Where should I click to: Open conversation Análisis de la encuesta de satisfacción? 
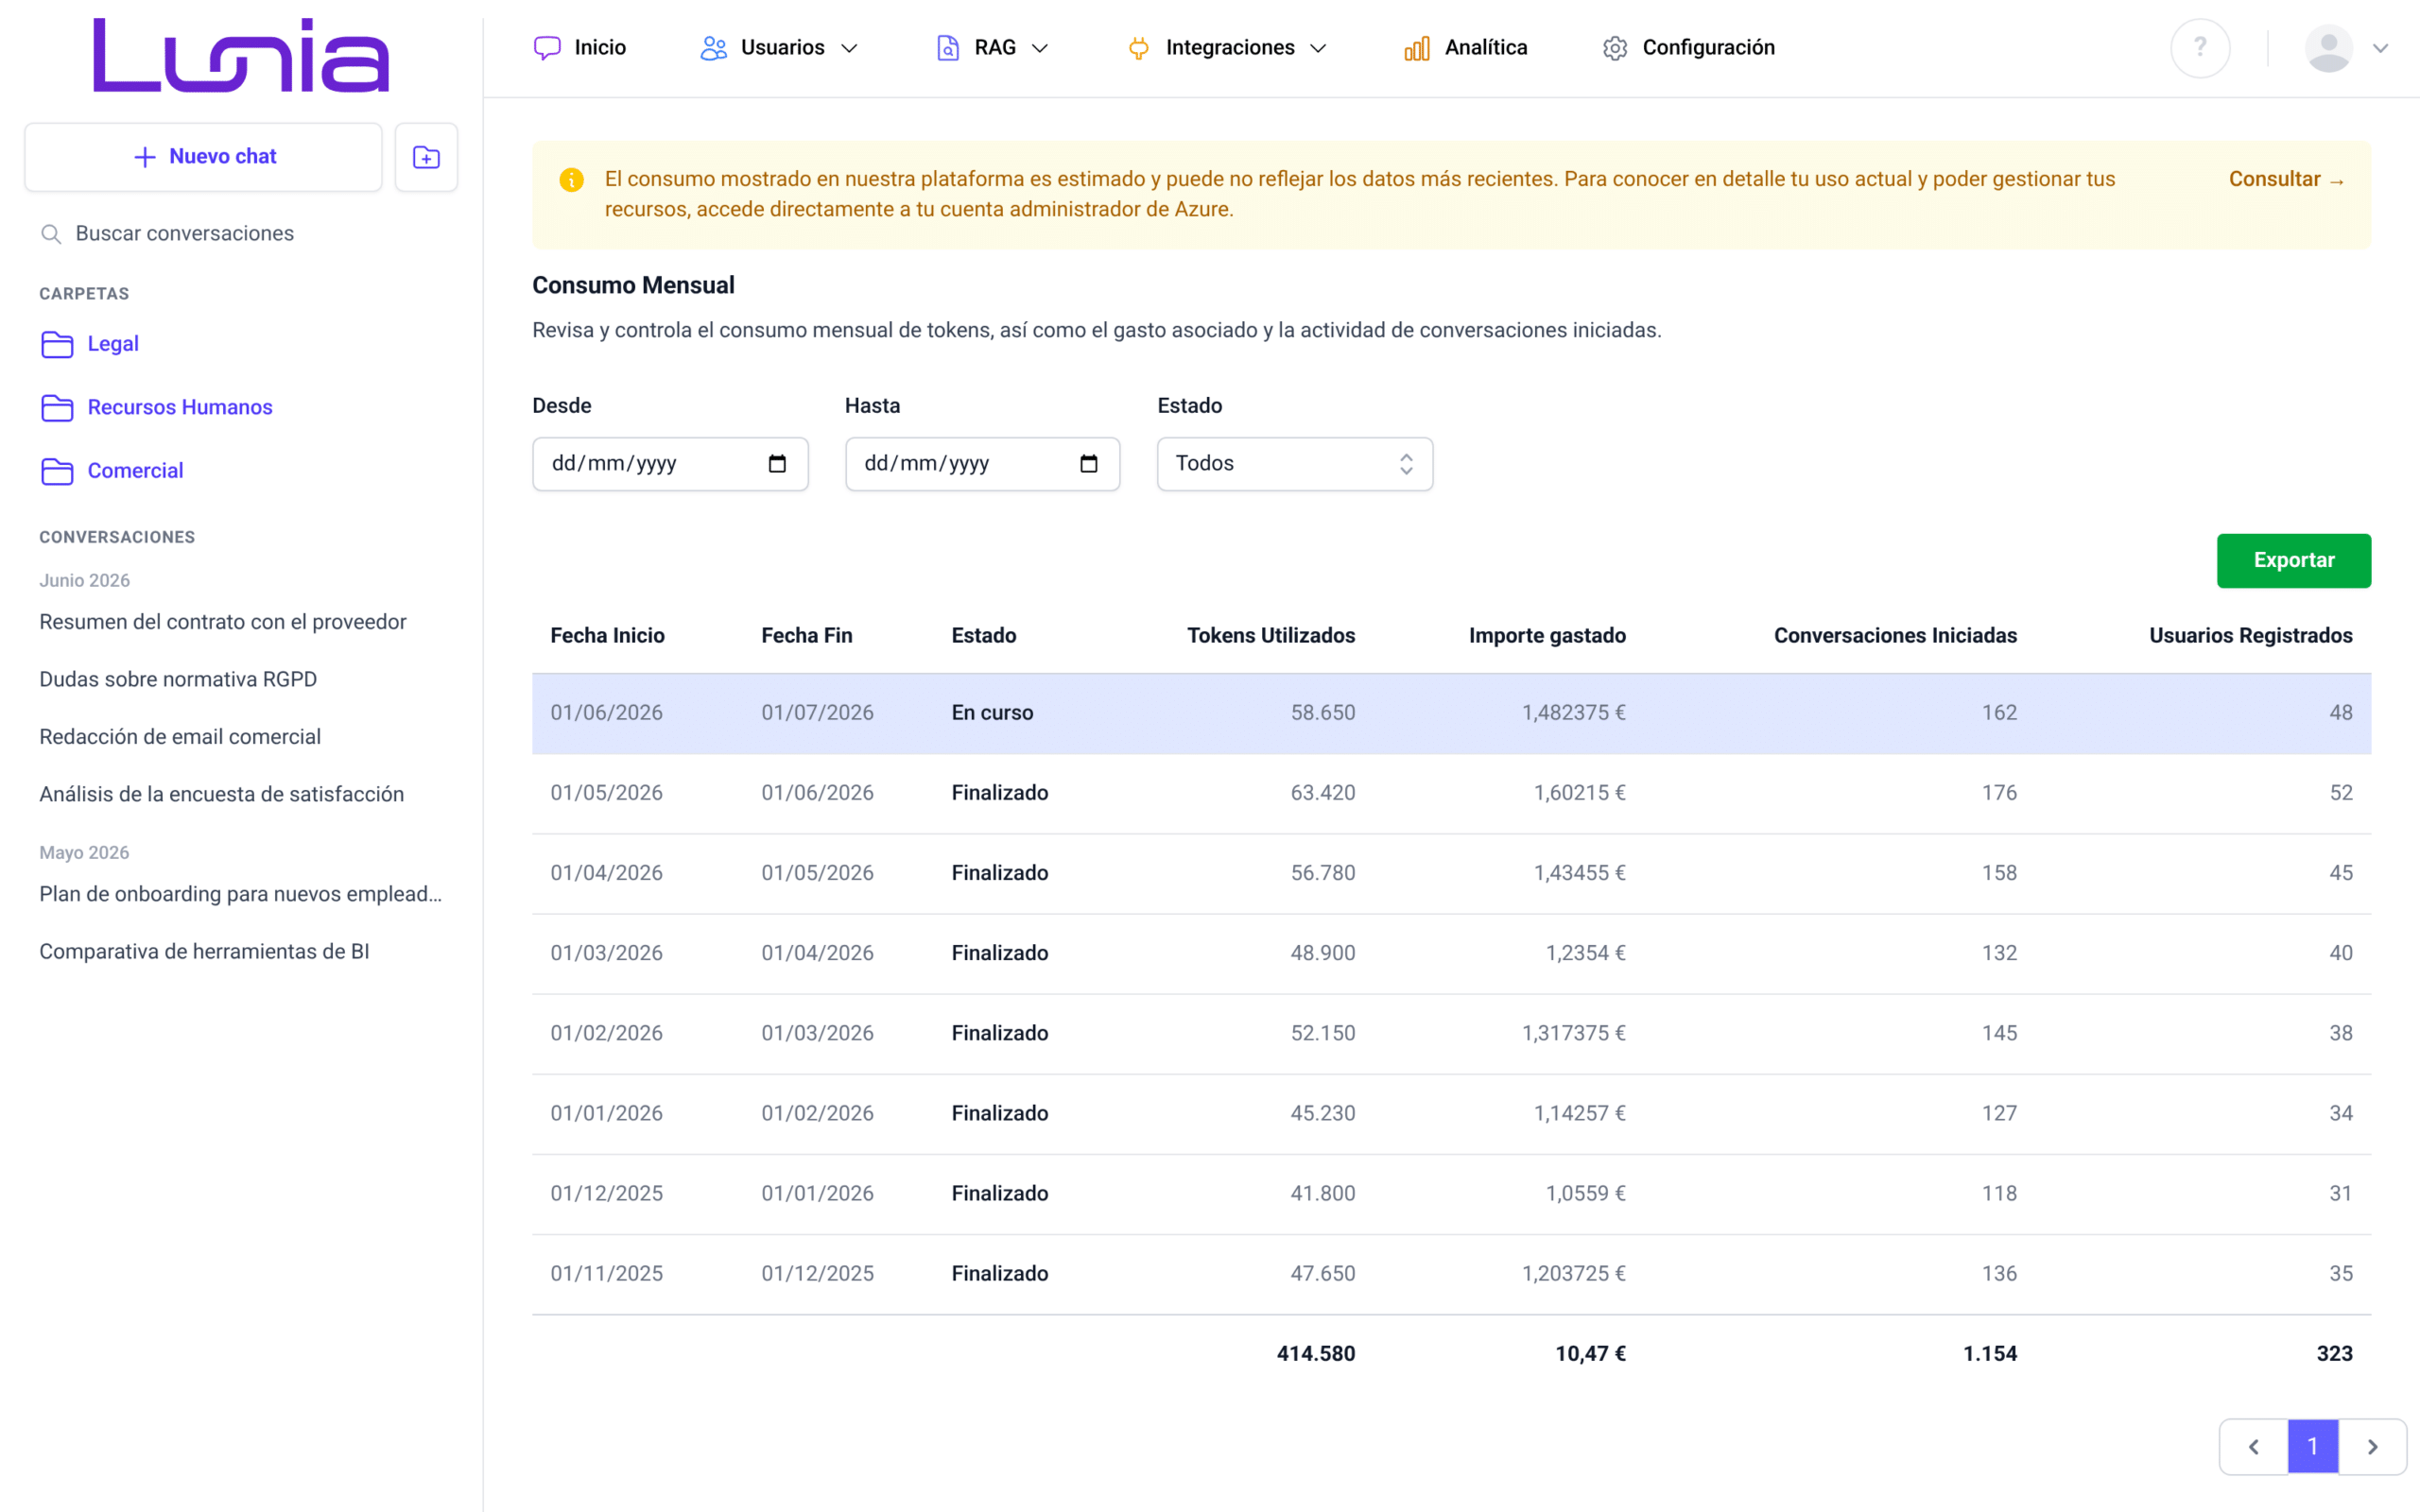222,795
